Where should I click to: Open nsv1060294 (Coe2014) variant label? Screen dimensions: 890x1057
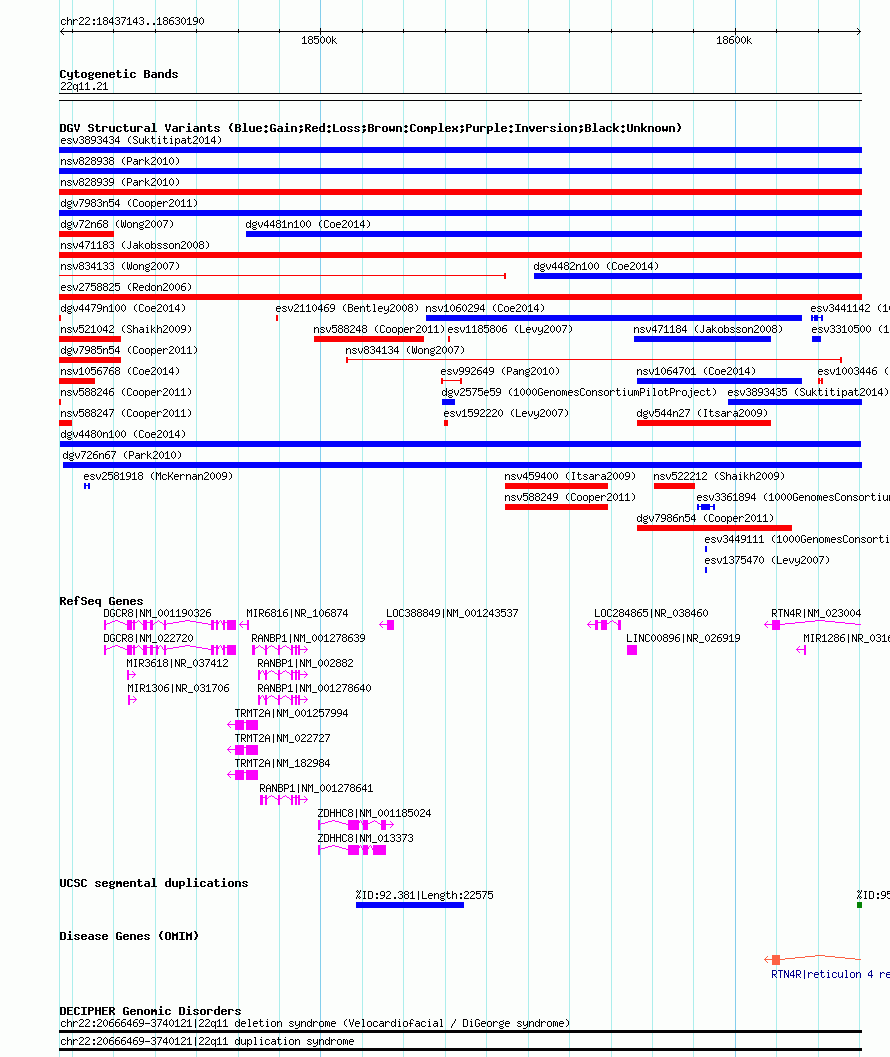[x=485, y=307]
